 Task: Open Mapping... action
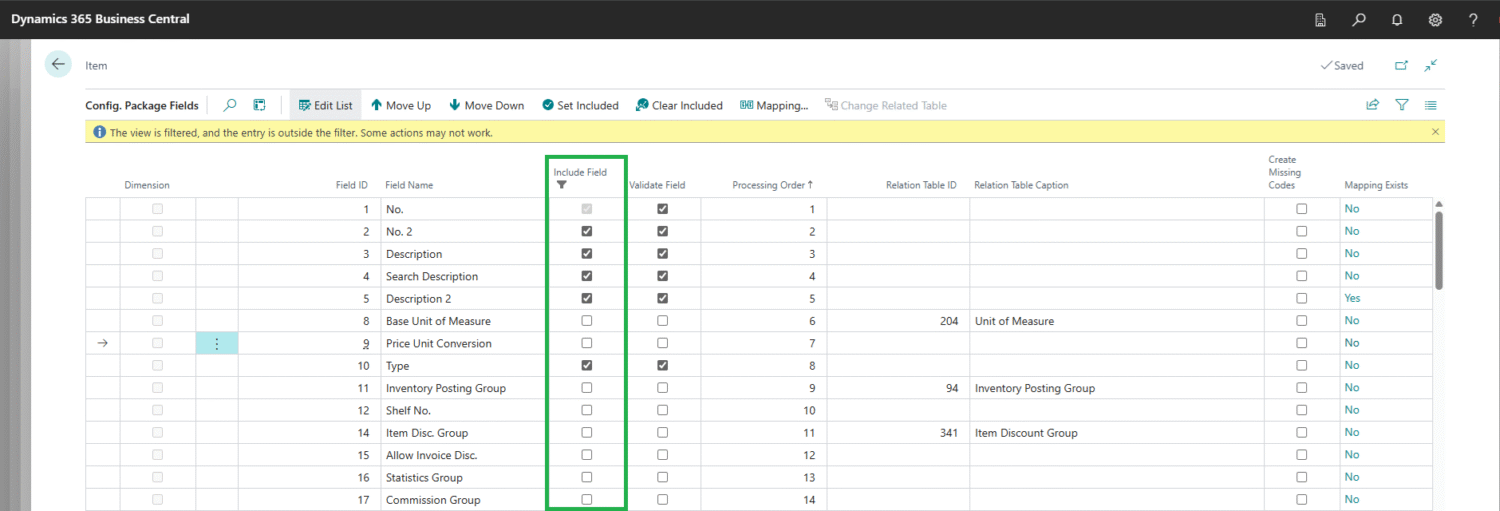(x=774, y=105)
